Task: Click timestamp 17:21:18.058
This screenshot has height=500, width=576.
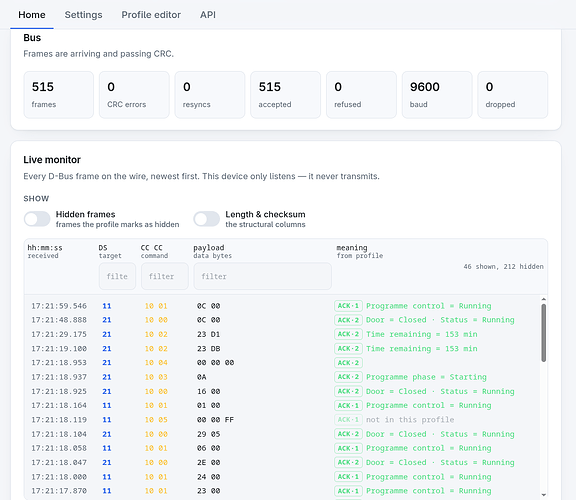Action: pos(59,448)
